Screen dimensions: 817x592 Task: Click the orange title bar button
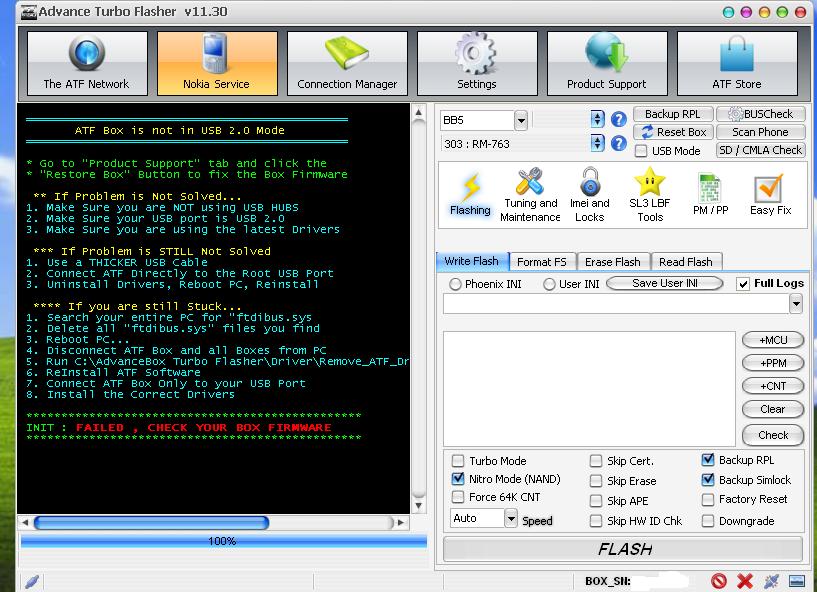(x=764, y=13)
